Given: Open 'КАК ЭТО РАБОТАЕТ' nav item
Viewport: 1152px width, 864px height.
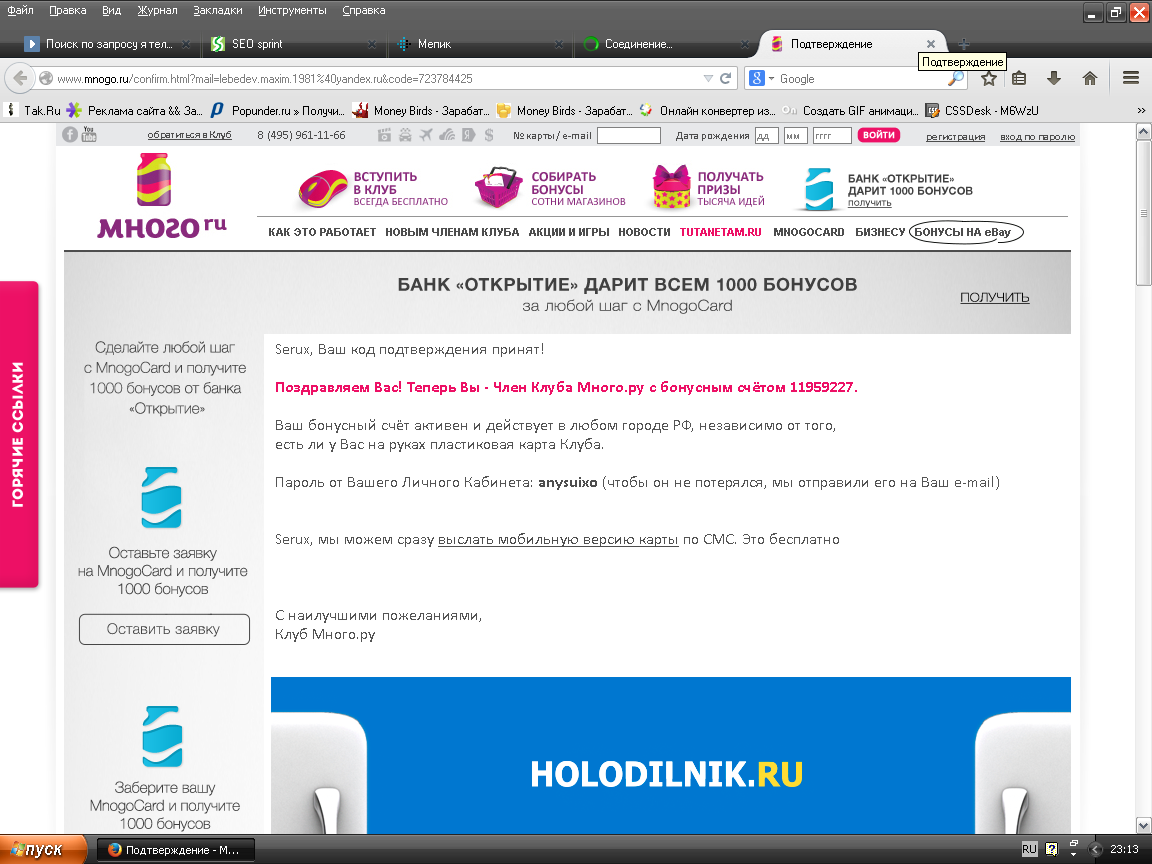Looking at the screenshot, I should click(322, 232).
